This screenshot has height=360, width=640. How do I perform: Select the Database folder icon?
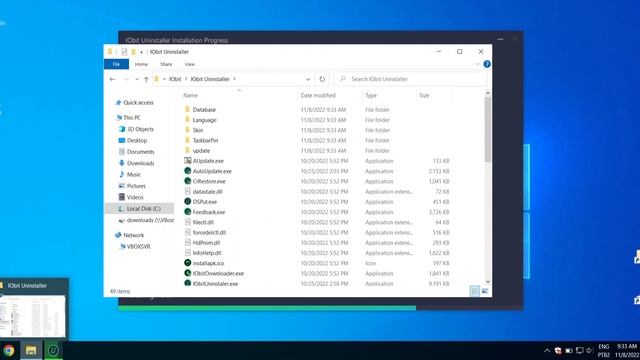187,109
